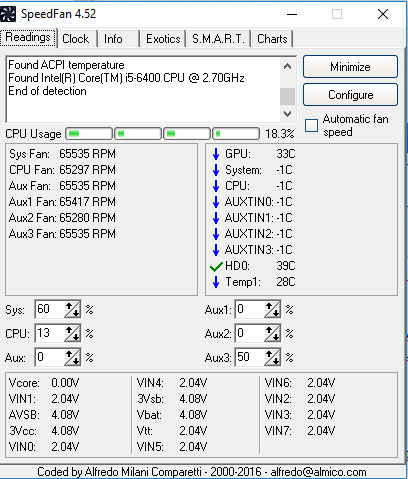Adjust Sys fan speed spinner arrows
Image resolution: width=408 pixels, height=479 pixels.
72,309
